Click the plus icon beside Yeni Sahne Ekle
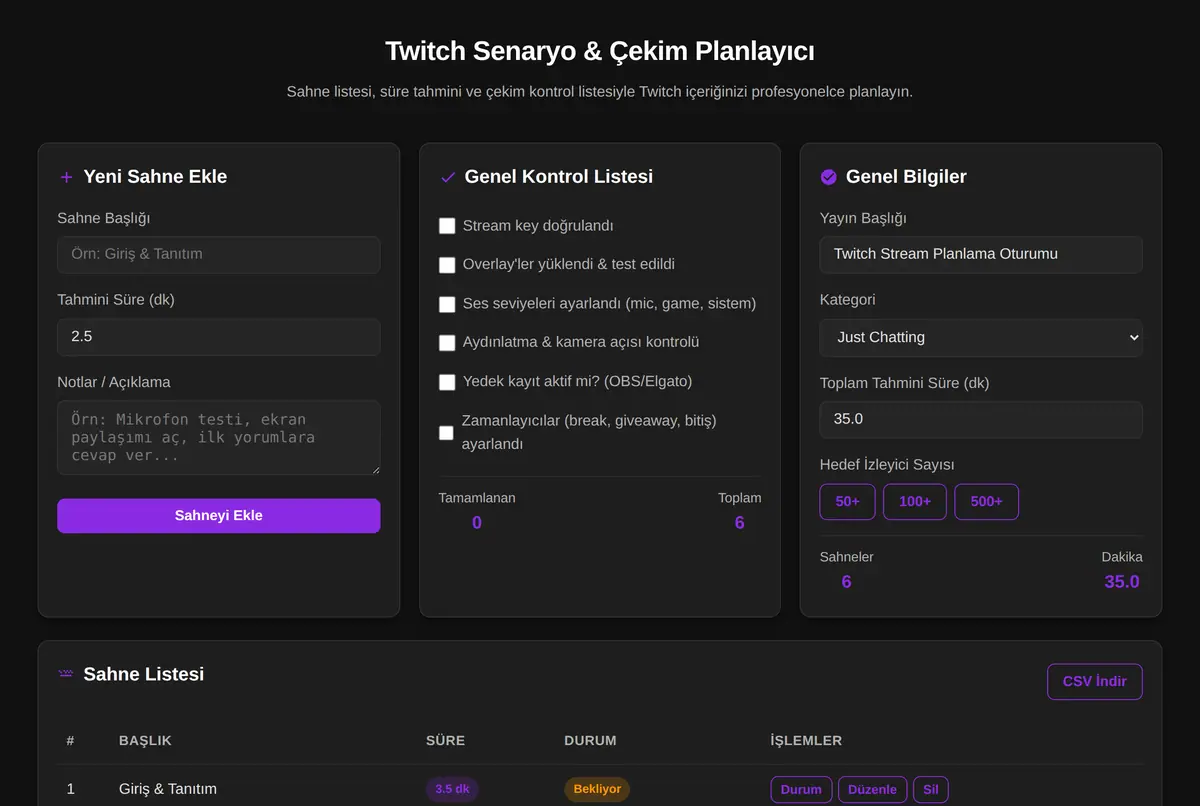The width and height of the screenshot is (1200, 806). 66,177
